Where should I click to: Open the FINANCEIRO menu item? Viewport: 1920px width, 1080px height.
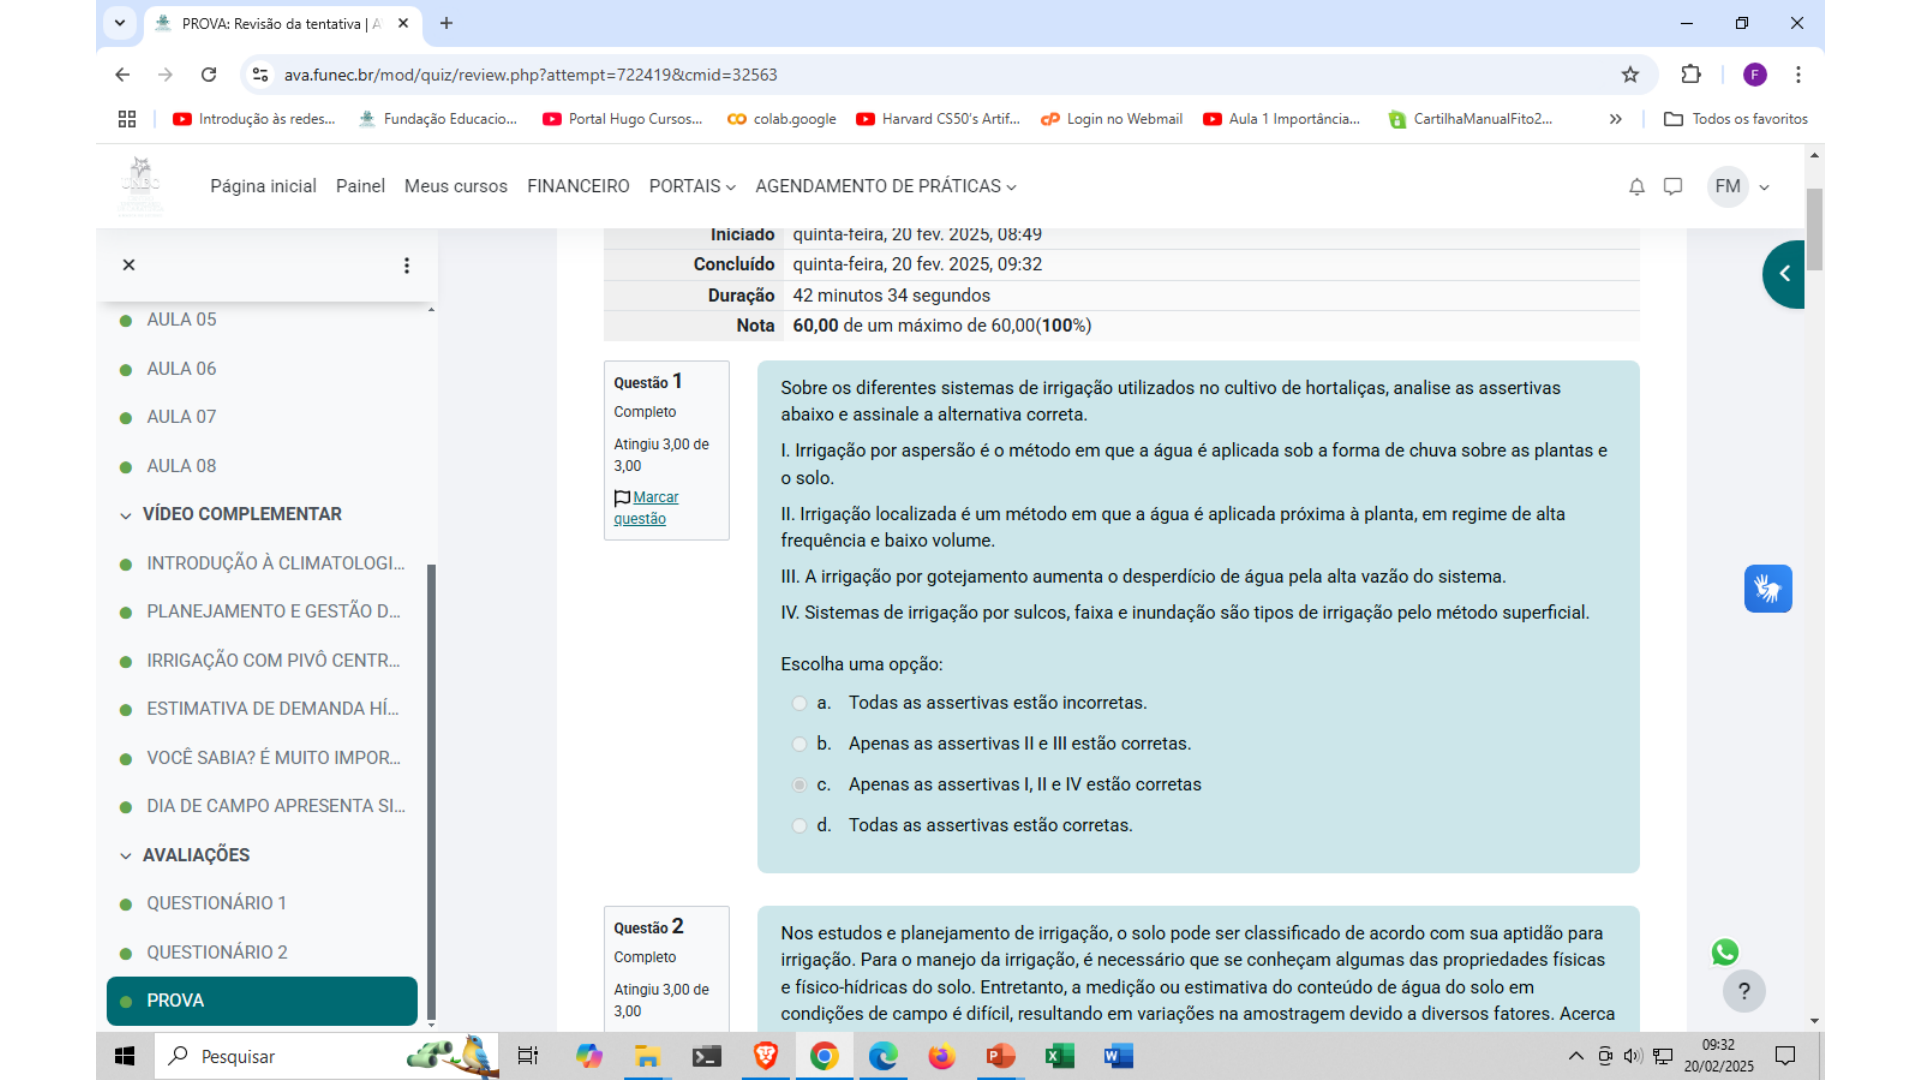point(578,187)
